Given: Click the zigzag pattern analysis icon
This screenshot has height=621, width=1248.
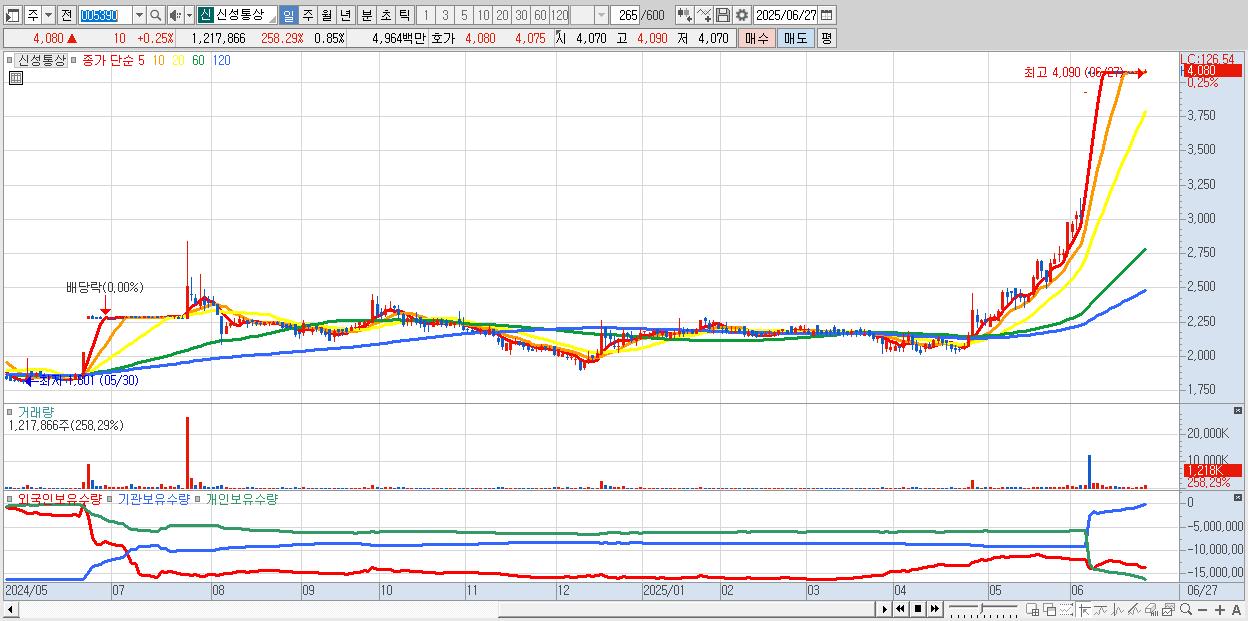Looking at the screenshot, I should (x=1134, y=610).
